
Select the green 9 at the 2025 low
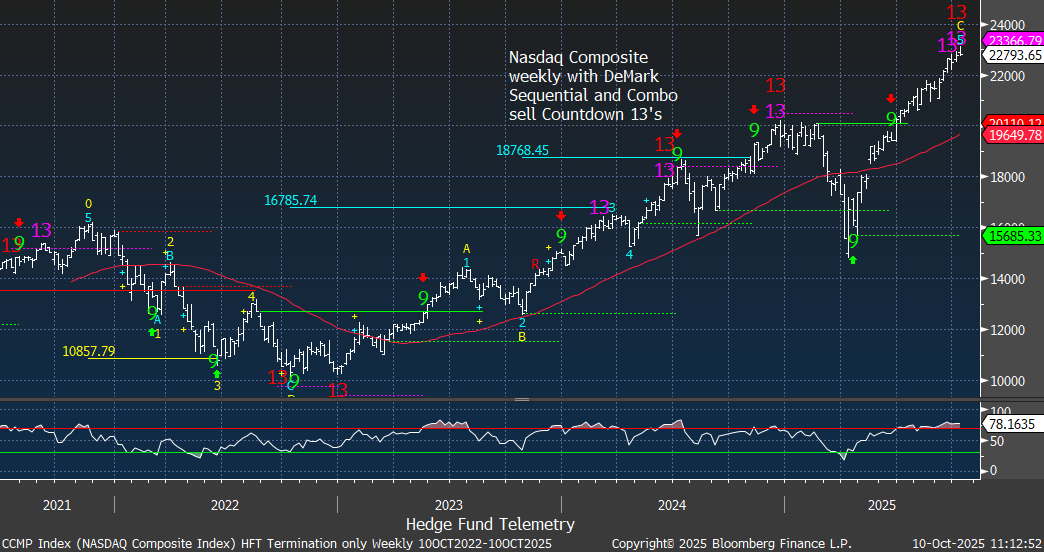click(853, 241)
